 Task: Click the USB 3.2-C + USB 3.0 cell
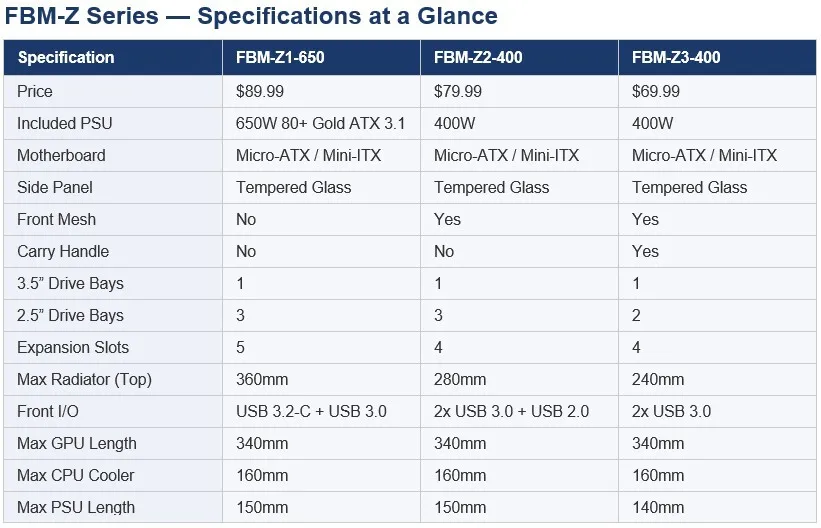point(321,411)
